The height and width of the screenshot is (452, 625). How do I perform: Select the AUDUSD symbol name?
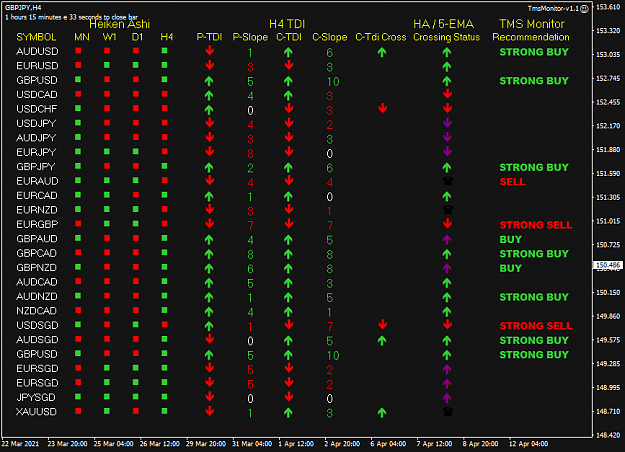(37, 51)
